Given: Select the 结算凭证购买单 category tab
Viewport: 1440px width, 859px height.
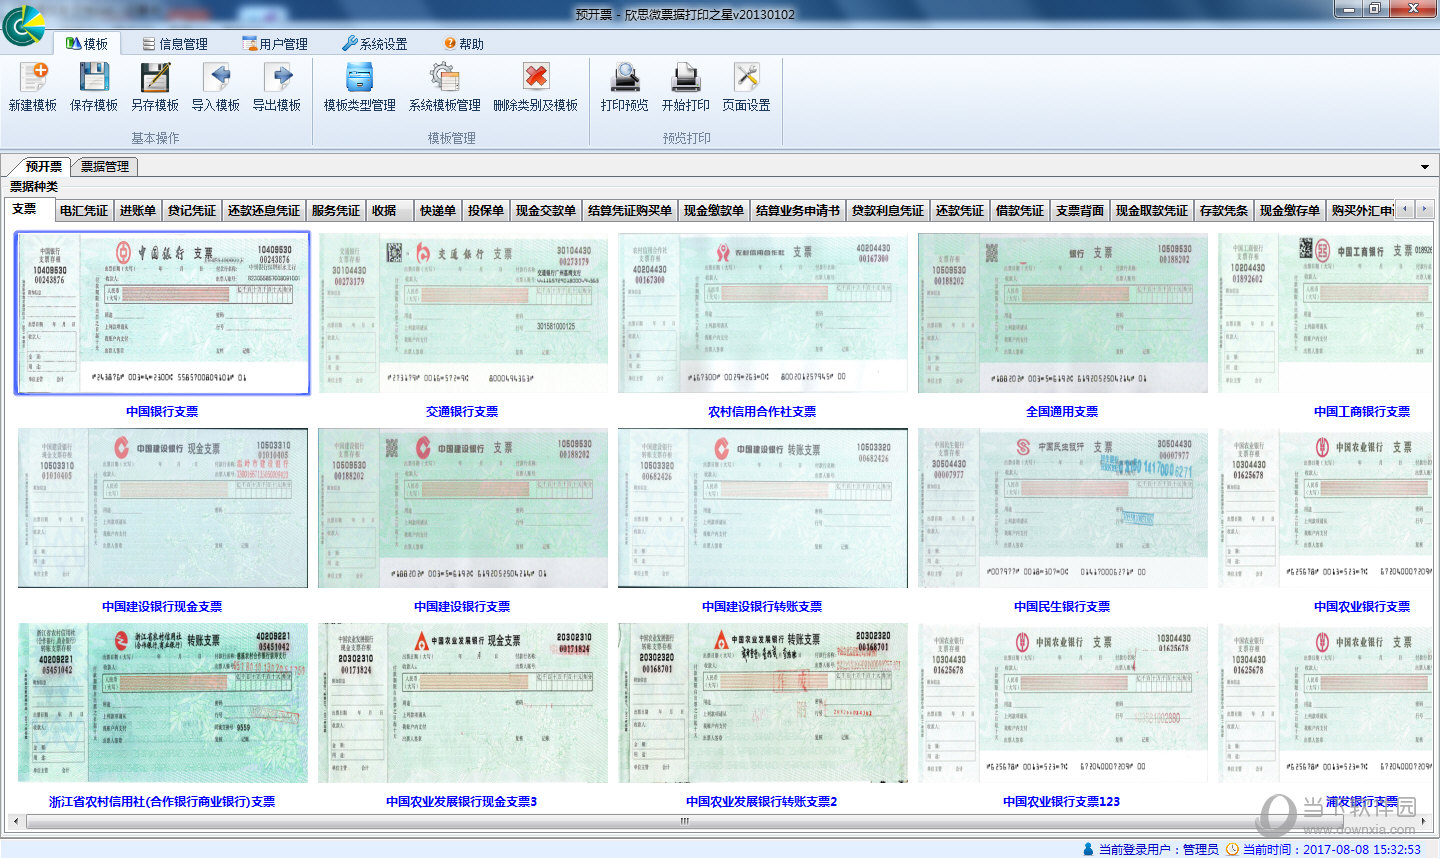Looking at the screenshot, I should [630, 210].
